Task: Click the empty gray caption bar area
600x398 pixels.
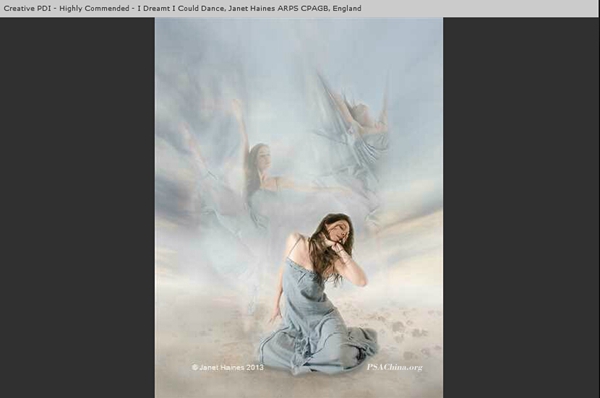Action: (478, 8)
